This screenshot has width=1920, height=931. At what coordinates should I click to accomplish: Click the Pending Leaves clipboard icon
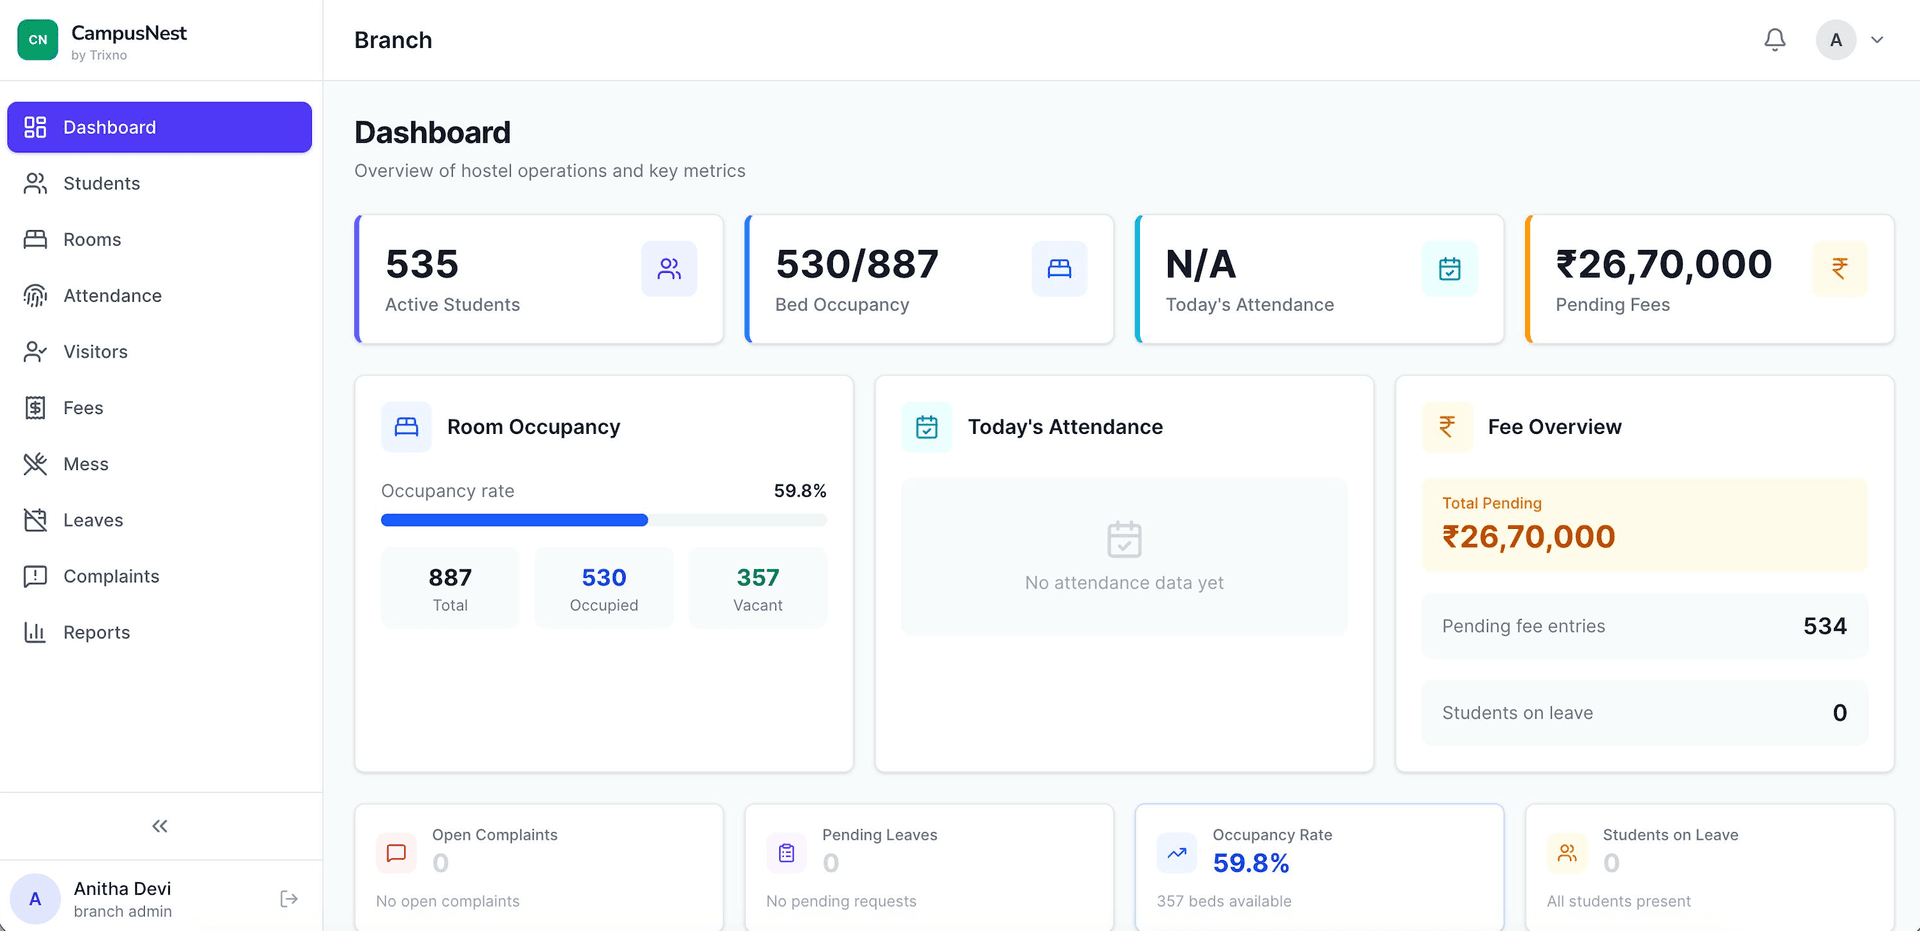(786, 853)
